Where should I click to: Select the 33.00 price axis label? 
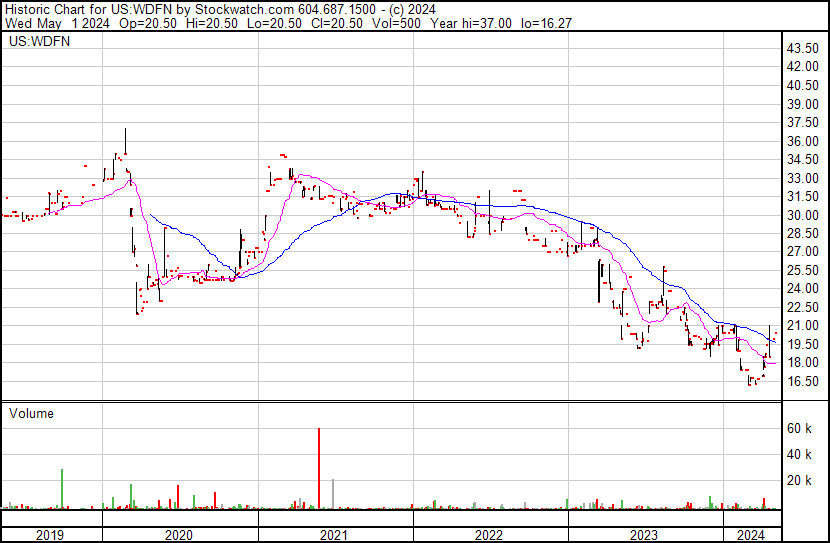[802, 178]
